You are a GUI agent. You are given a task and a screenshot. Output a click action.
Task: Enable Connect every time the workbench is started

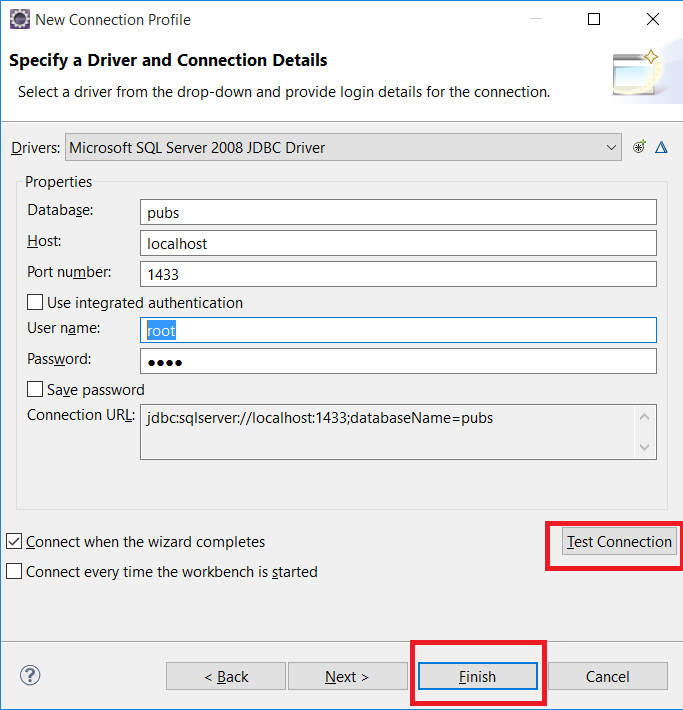14,572
